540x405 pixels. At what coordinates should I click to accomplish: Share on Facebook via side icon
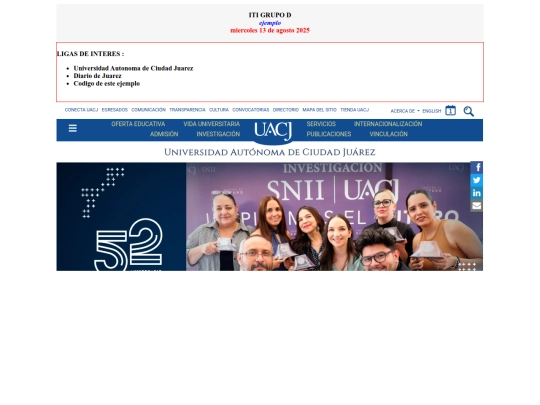pos(477,167)
